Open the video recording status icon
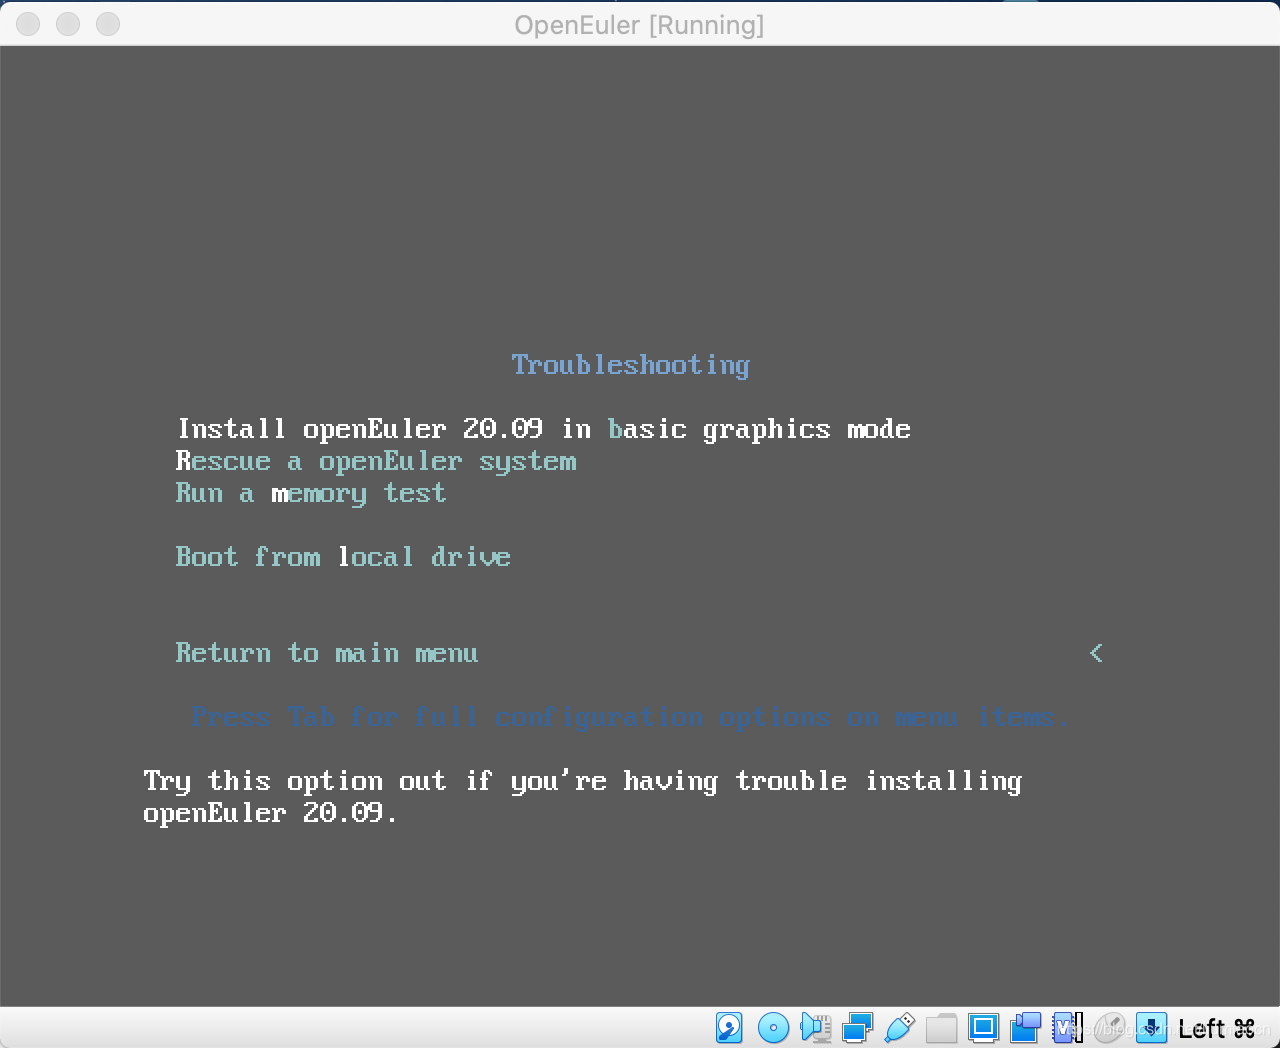This screenshot has width=1280, height=1048. click(1026, 1027)
